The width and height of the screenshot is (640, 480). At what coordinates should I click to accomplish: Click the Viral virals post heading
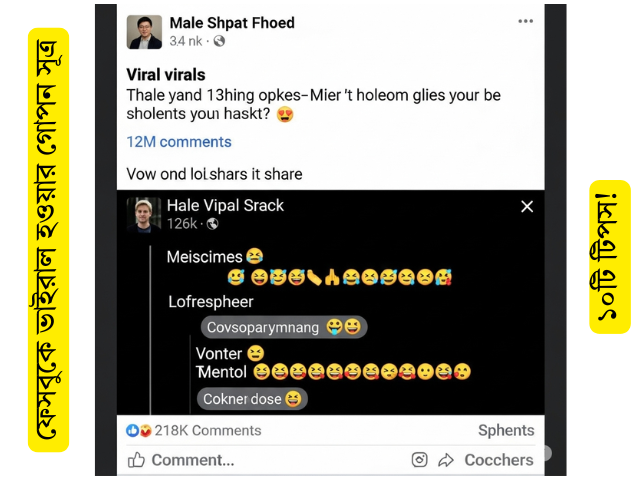(x=166, y=74)
